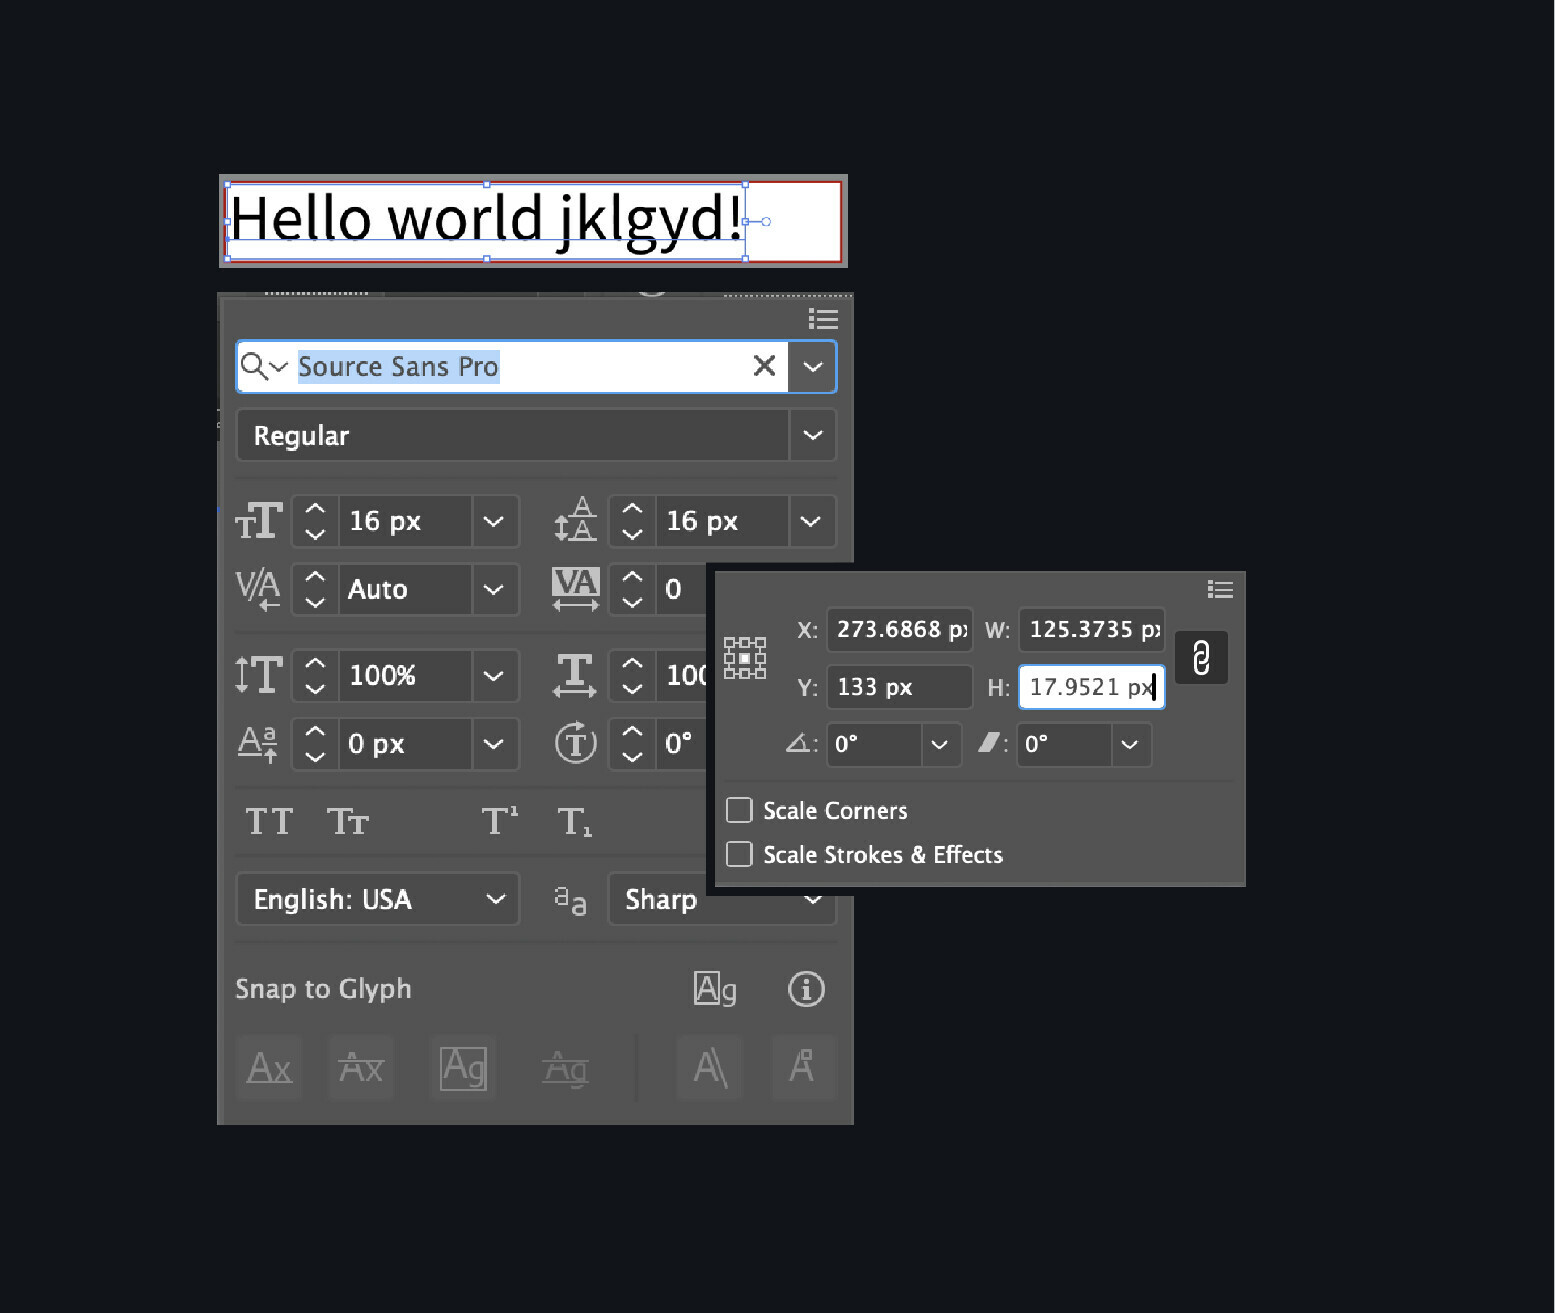The width and height of the screenshot is (1555, 1313).
Task: Enable Snap to Glyph Ag icon
Action: (x=715, y=989)
